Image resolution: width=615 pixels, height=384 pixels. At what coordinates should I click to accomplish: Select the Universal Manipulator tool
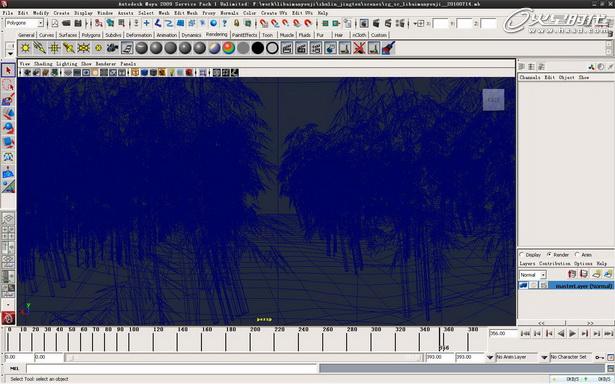(8, 157)
